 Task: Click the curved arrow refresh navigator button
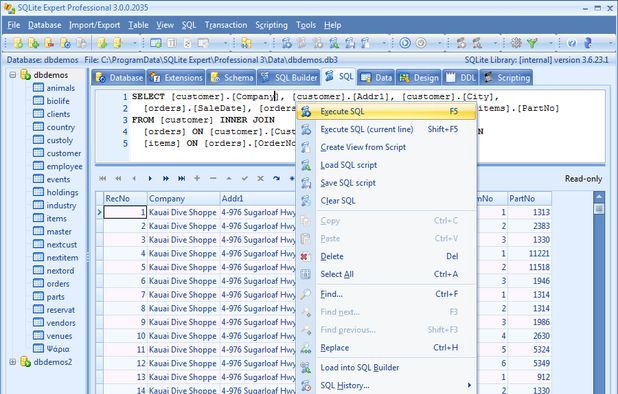(x=276, y=178)
